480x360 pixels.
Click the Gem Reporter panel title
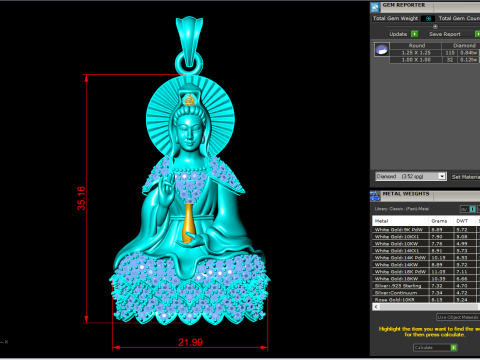(404, 5)
